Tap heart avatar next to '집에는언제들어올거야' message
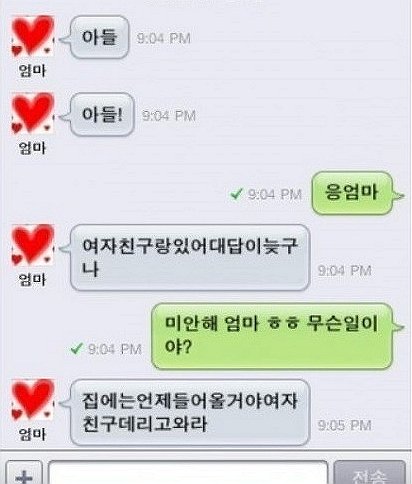This screenshot has width=412, height=484. point(32,399)
